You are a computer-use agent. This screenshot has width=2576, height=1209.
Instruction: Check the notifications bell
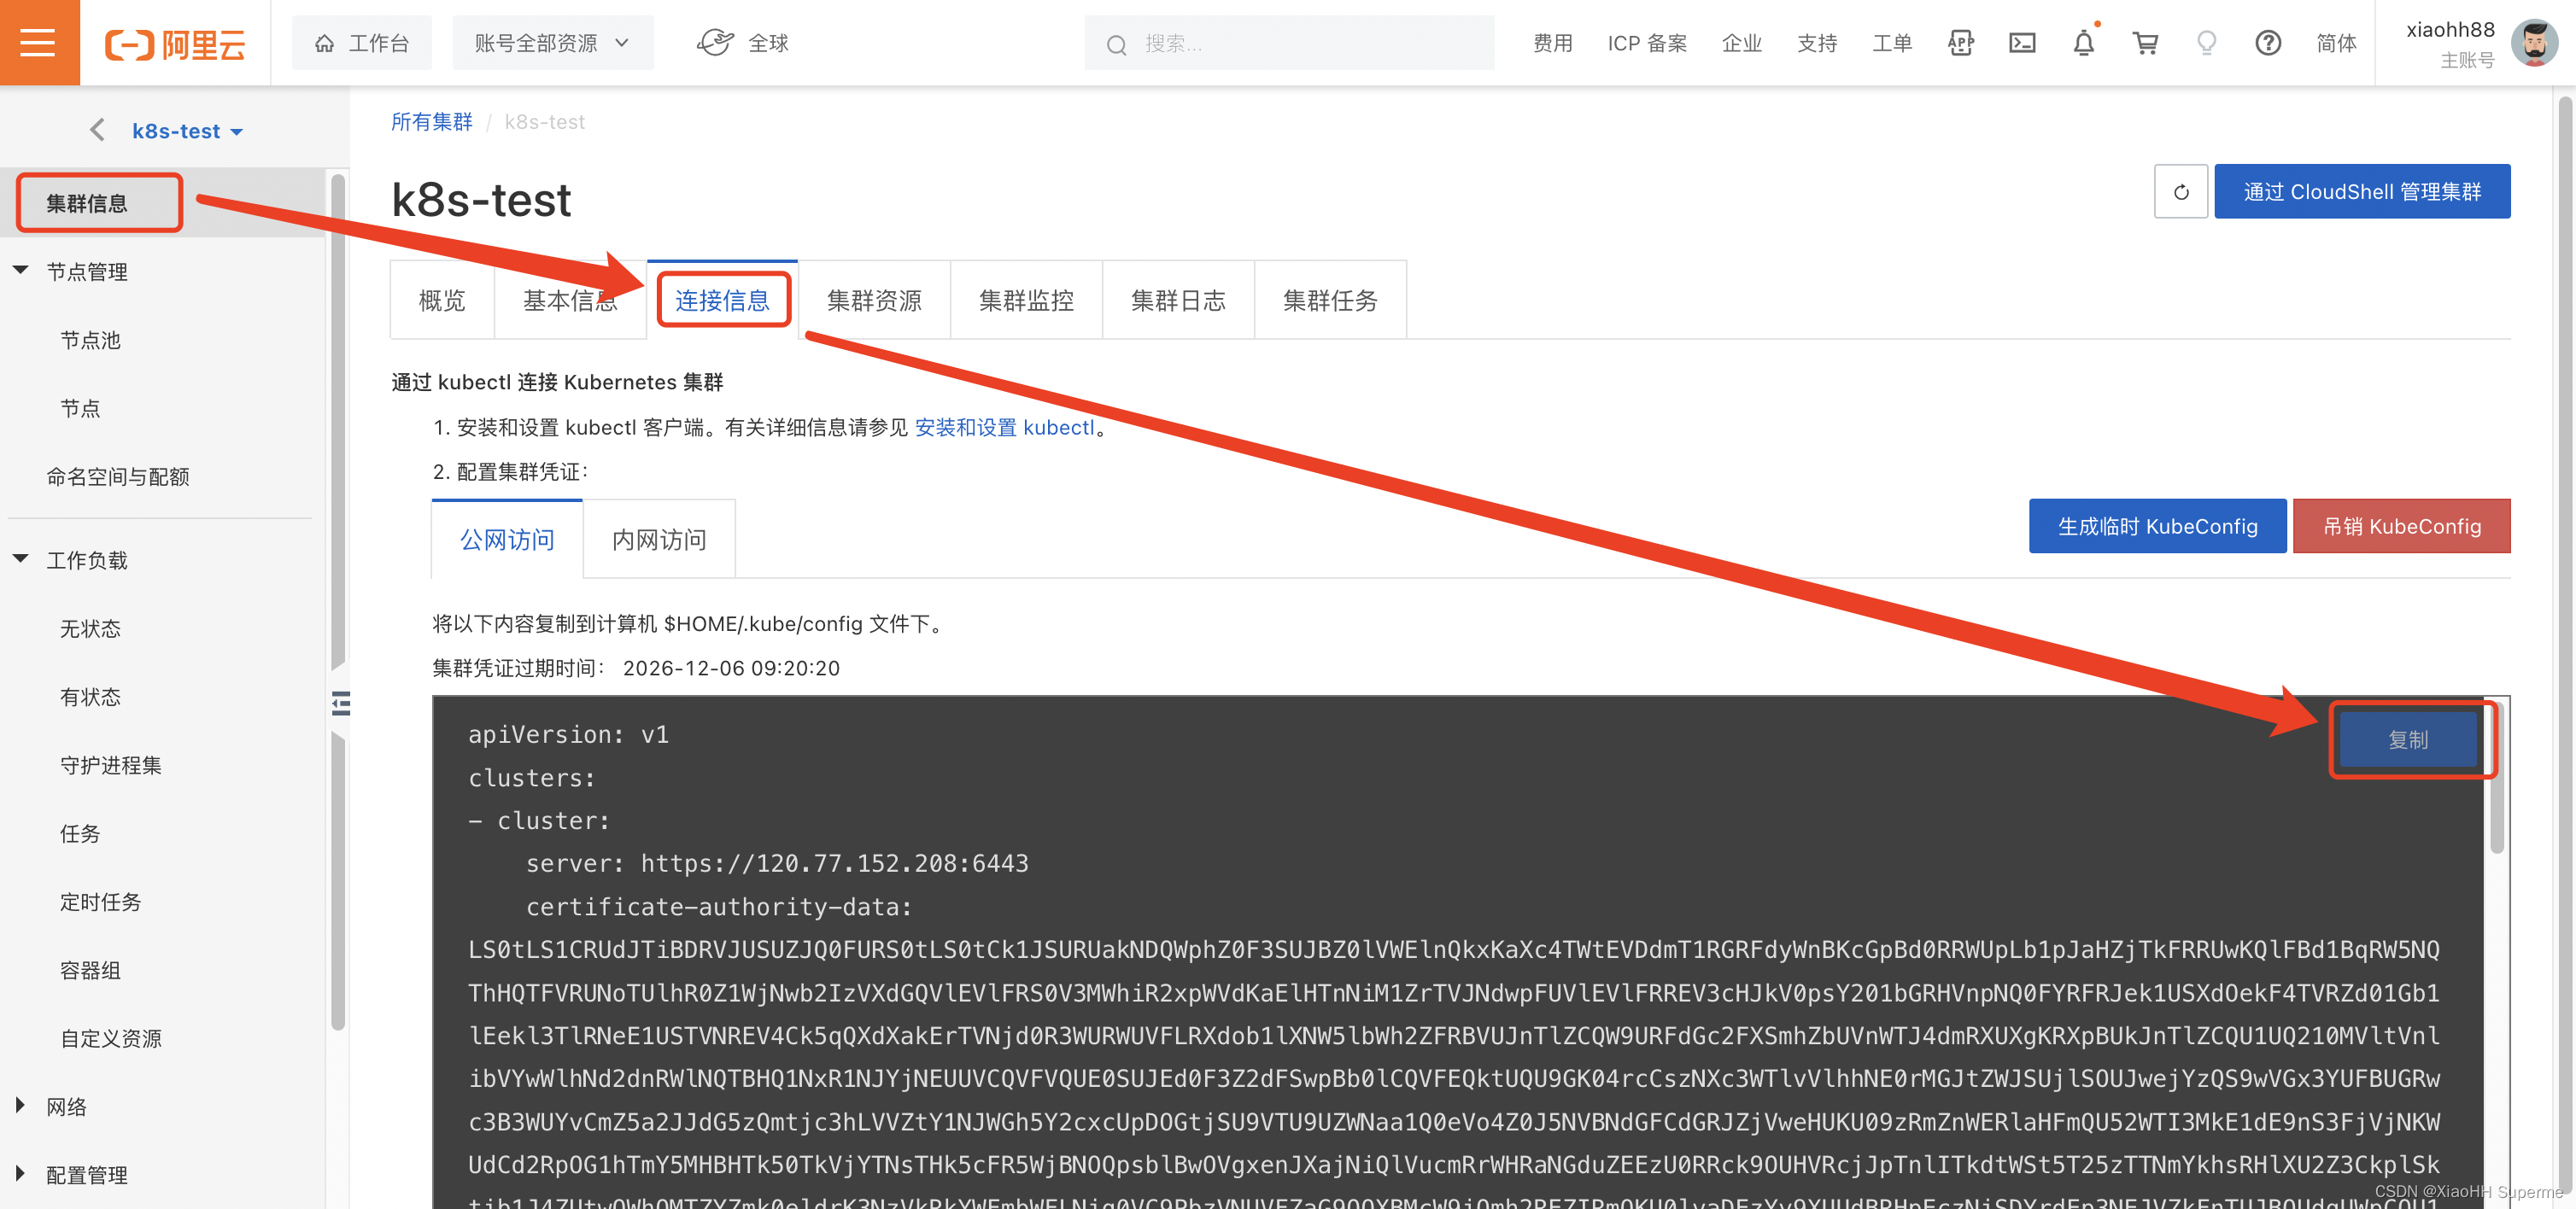(2083, 43)
